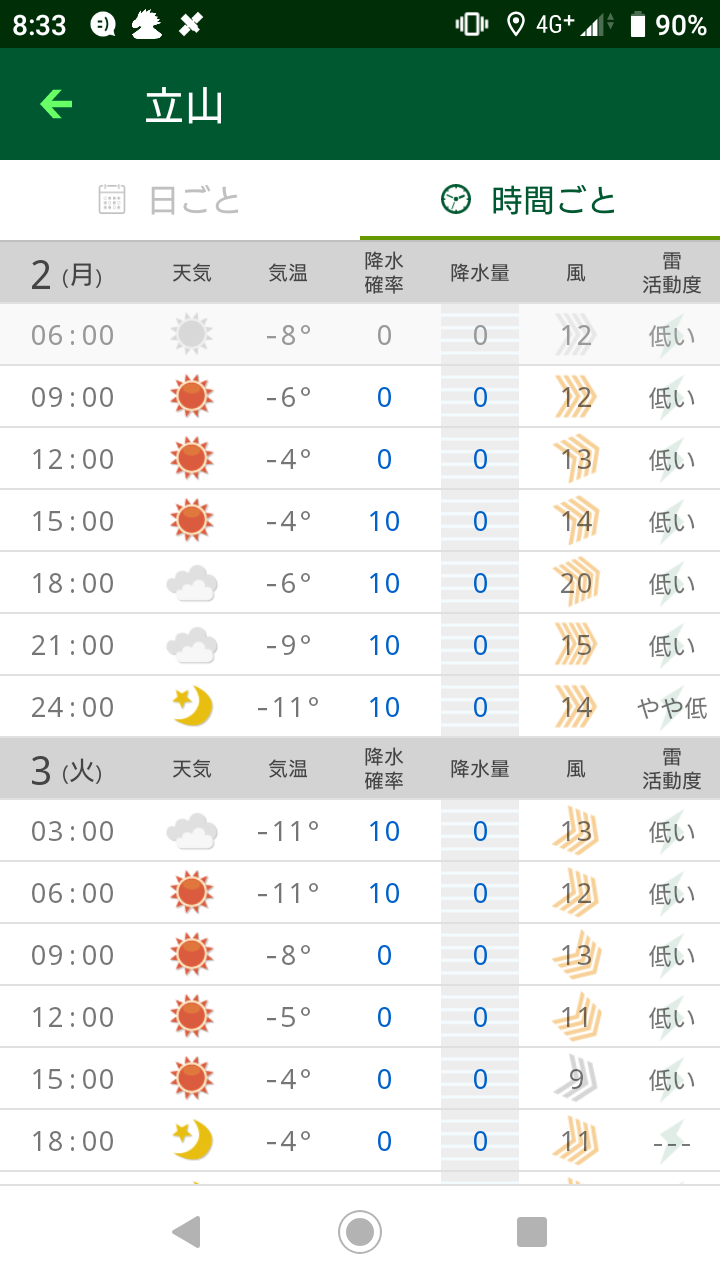Tap the wind arrow showing 20
Viewport: 720px width, 1280px height.
pos(576,583)
